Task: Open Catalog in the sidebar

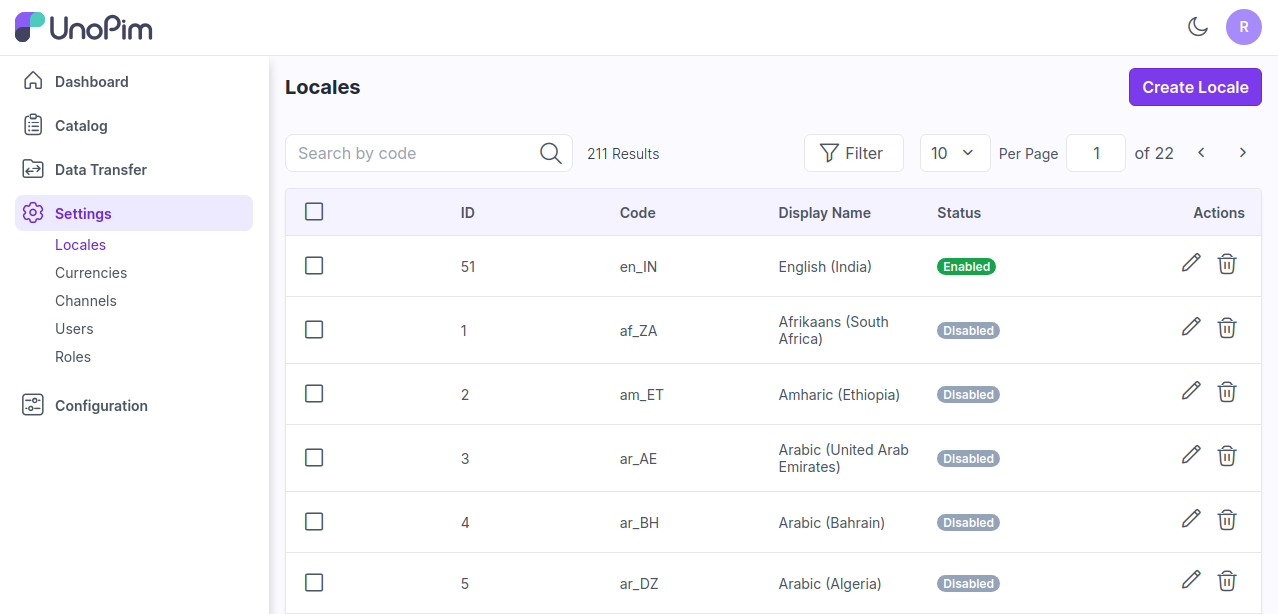Action: click(x=81, y=126)
